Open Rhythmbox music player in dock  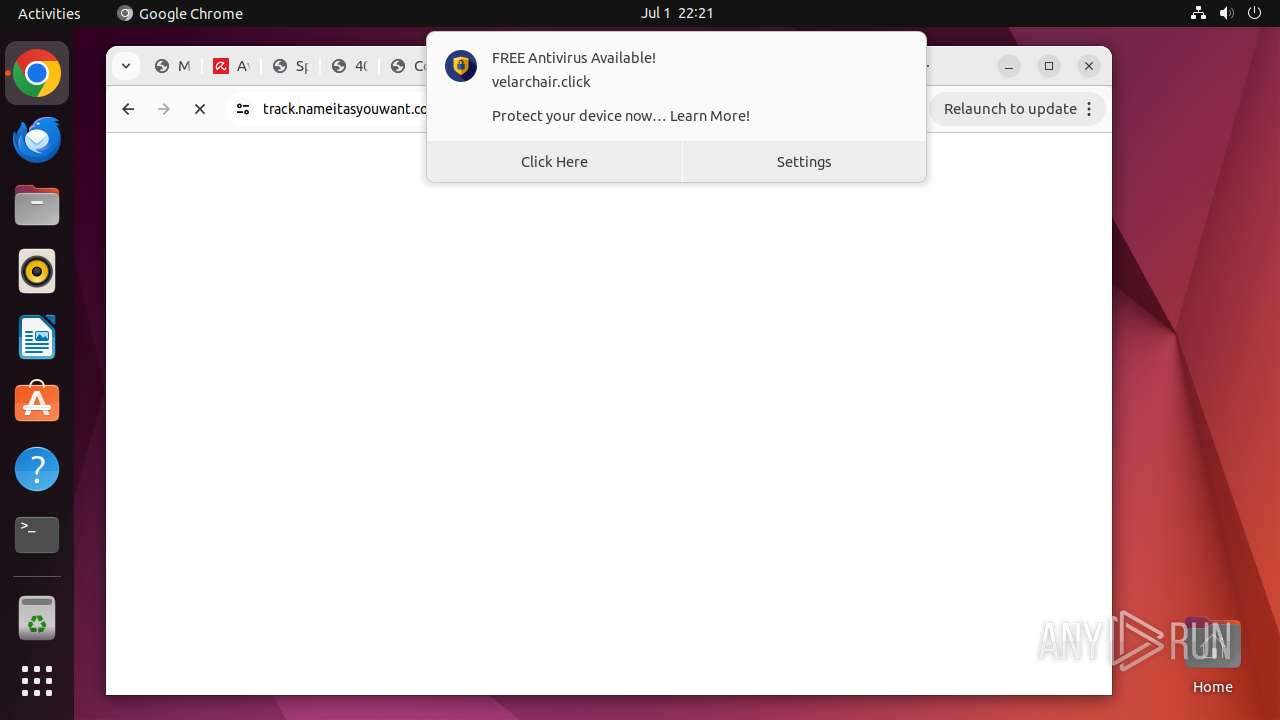37,271
